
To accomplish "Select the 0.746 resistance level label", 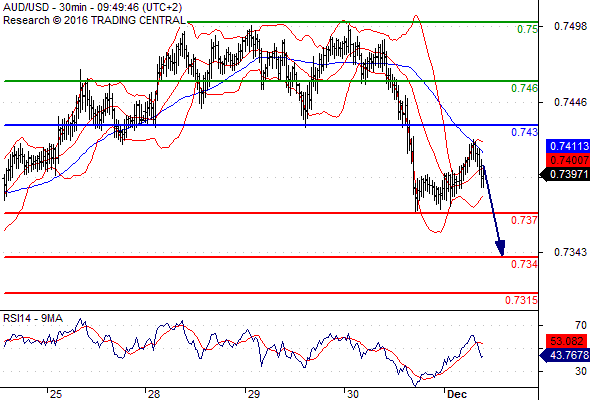I will [x=525, y=88].
